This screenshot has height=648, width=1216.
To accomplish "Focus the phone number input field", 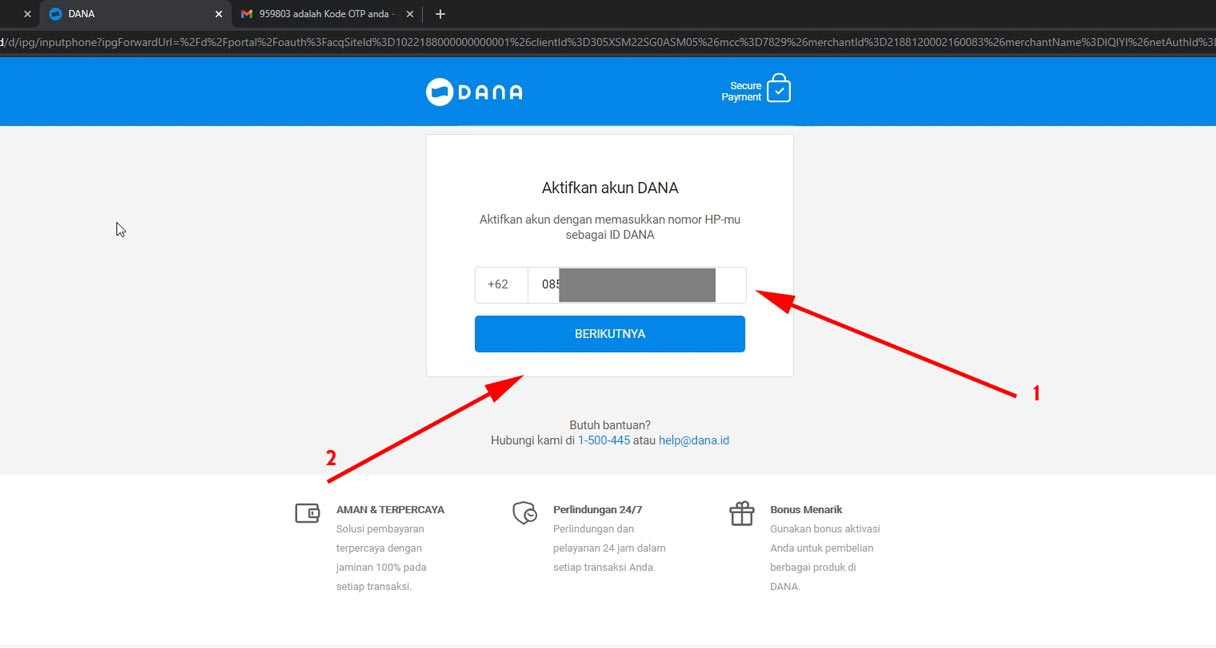I will pyautogui.click(x=637, y=285).
